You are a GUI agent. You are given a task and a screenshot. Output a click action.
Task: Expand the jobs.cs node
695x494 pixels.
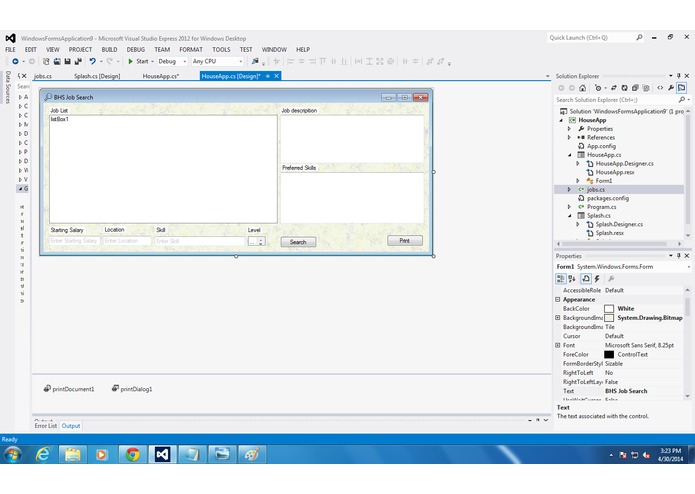tap(570, 190)
